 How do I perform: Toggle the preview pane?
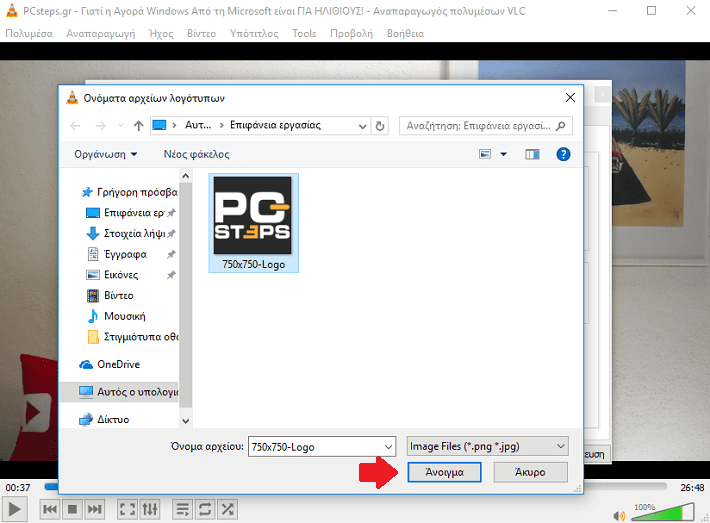[x=532, y=154]
